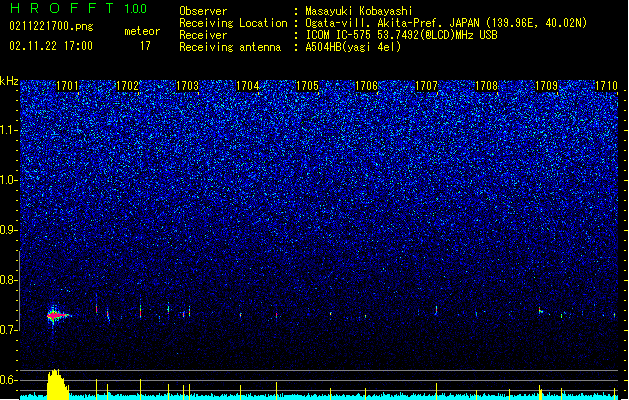Click the 'Receiver' field label
629x400 pixels.
203,35
